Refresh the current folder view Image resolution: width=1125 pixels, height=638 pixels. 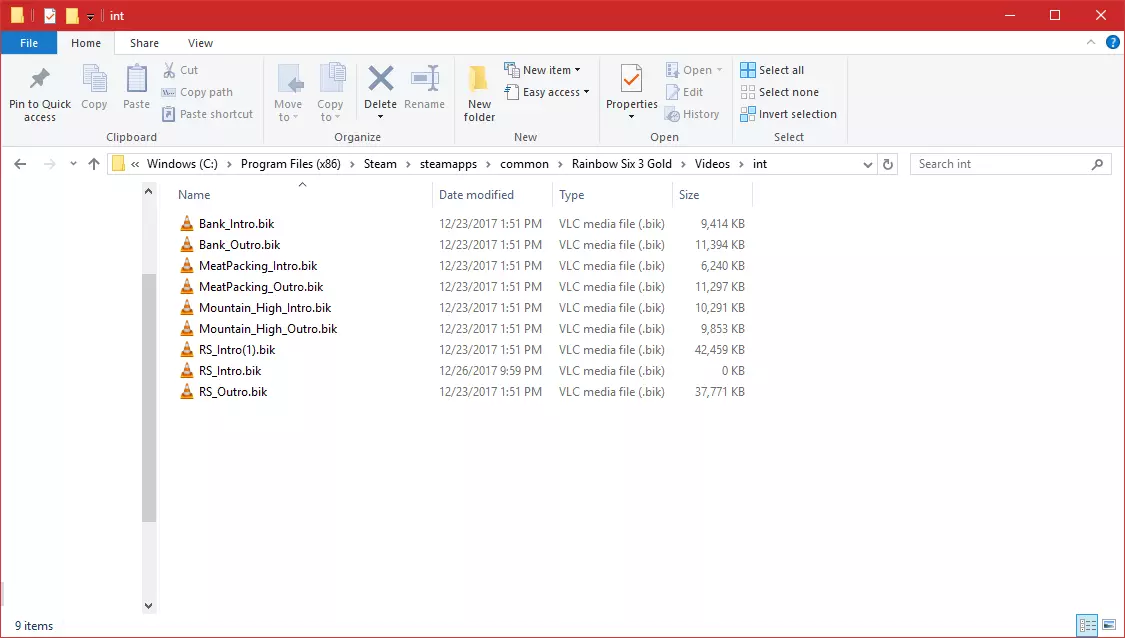pos(888,164)
